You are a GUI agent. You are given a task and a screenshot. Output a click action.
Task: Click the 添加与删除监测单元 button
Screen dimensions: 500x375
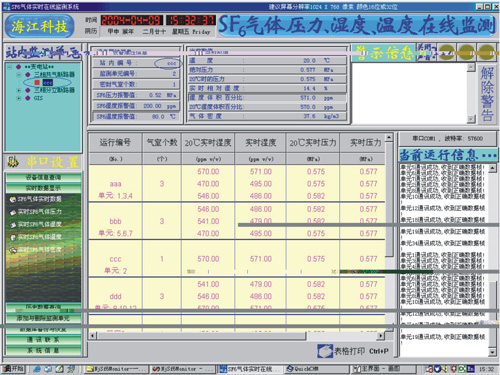point(43,318)
